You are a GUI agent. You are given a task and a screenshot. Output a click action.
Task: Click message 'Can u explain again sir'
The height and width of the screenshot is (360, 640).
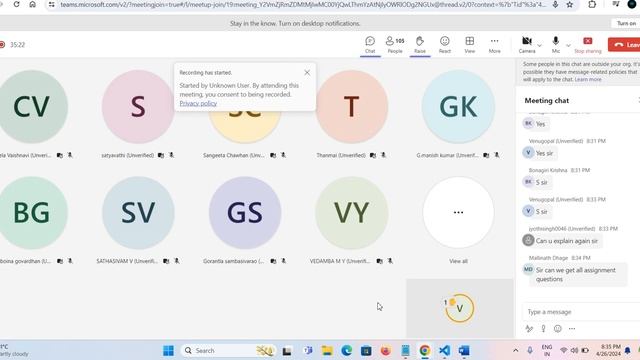(567, 241)
